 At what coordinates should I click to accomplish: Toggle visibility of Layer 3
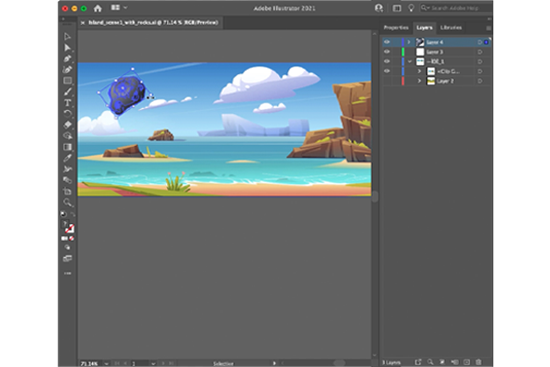(x=387, y=52)
